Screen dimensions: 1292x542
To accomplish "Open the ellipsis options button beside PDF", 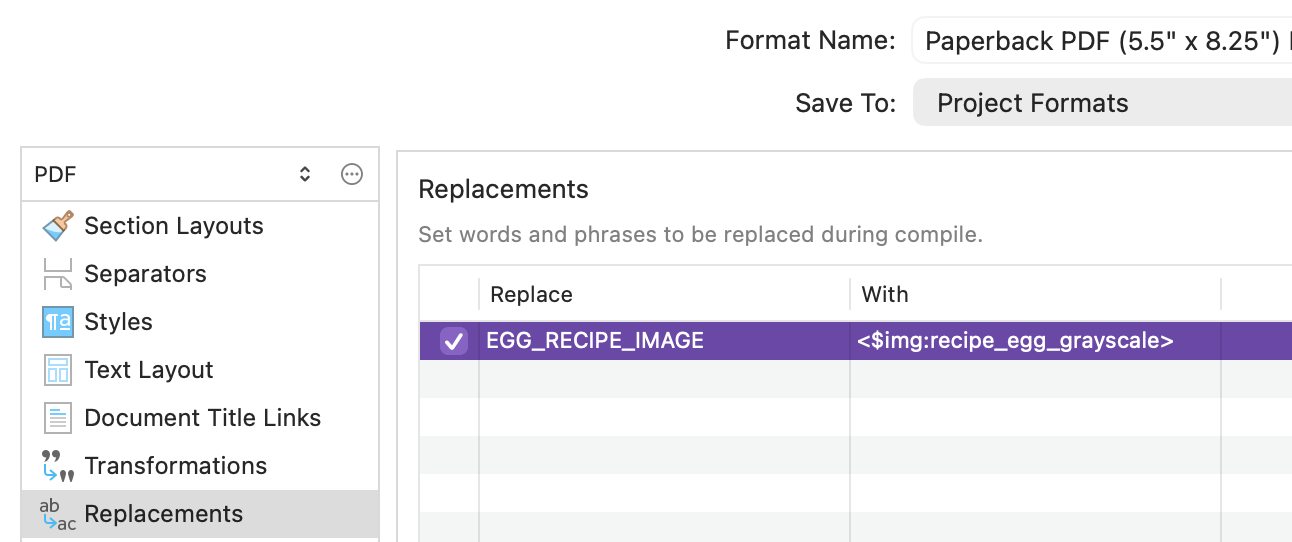I will point(352,175).
